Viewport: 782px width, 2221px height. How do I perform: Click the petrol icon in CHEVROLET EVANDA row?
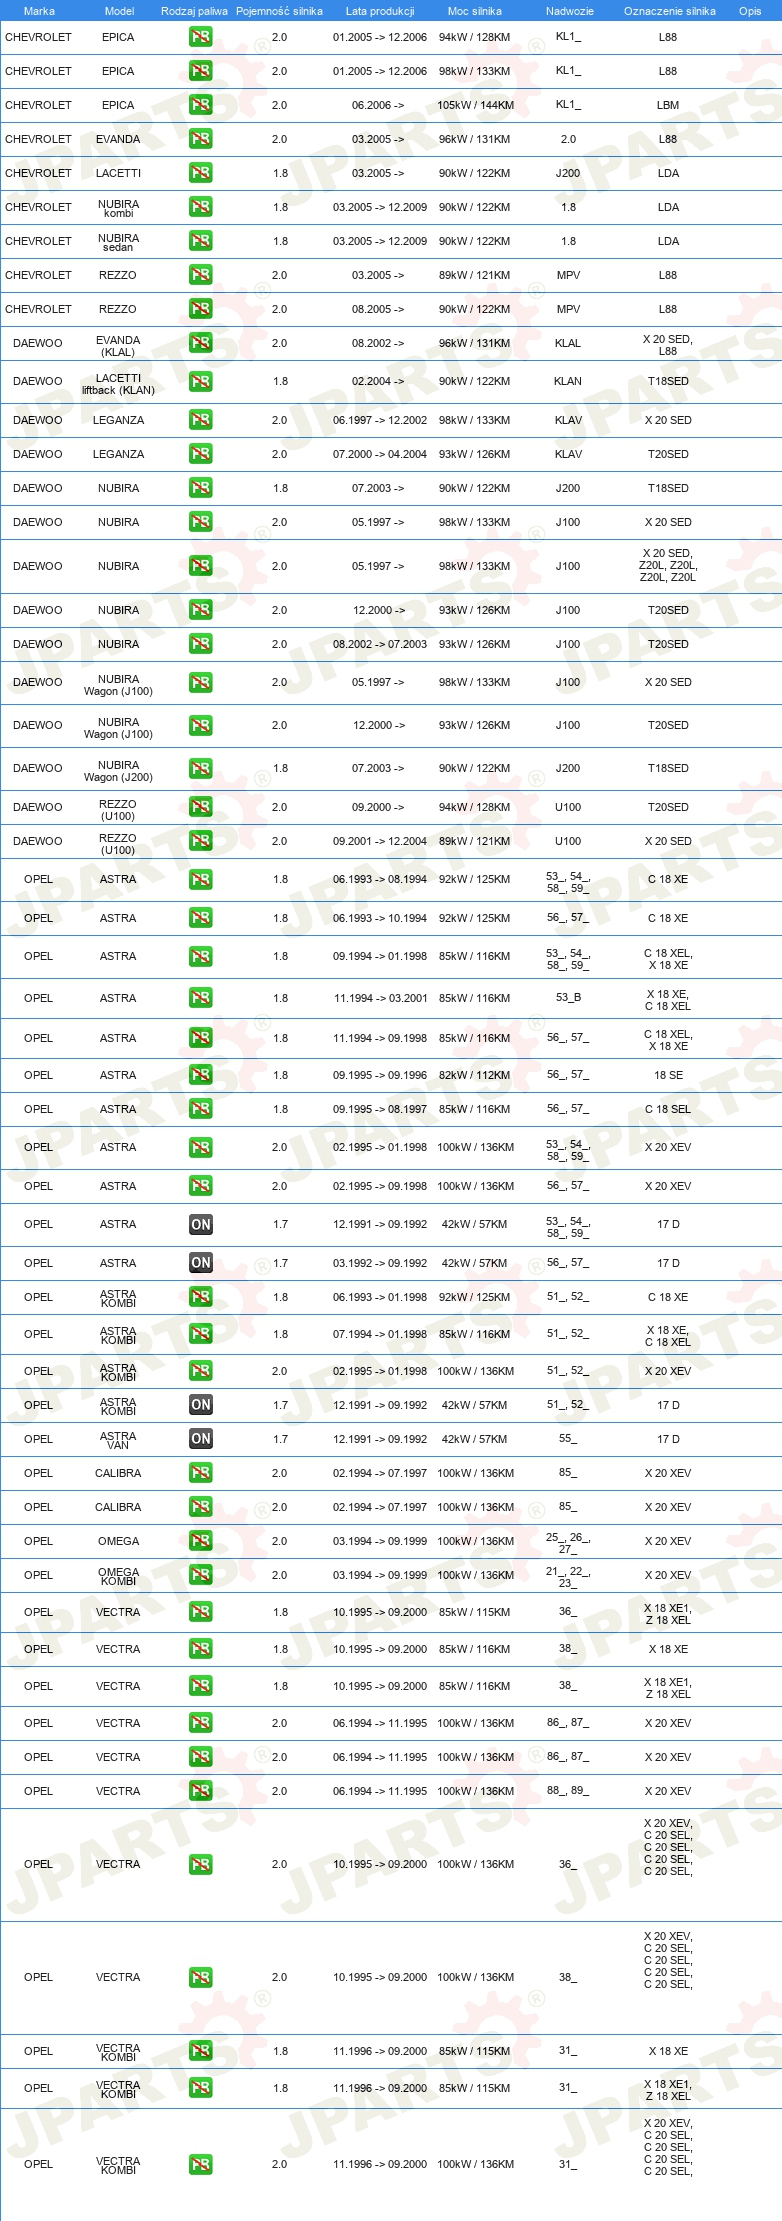tap(200, 139)
